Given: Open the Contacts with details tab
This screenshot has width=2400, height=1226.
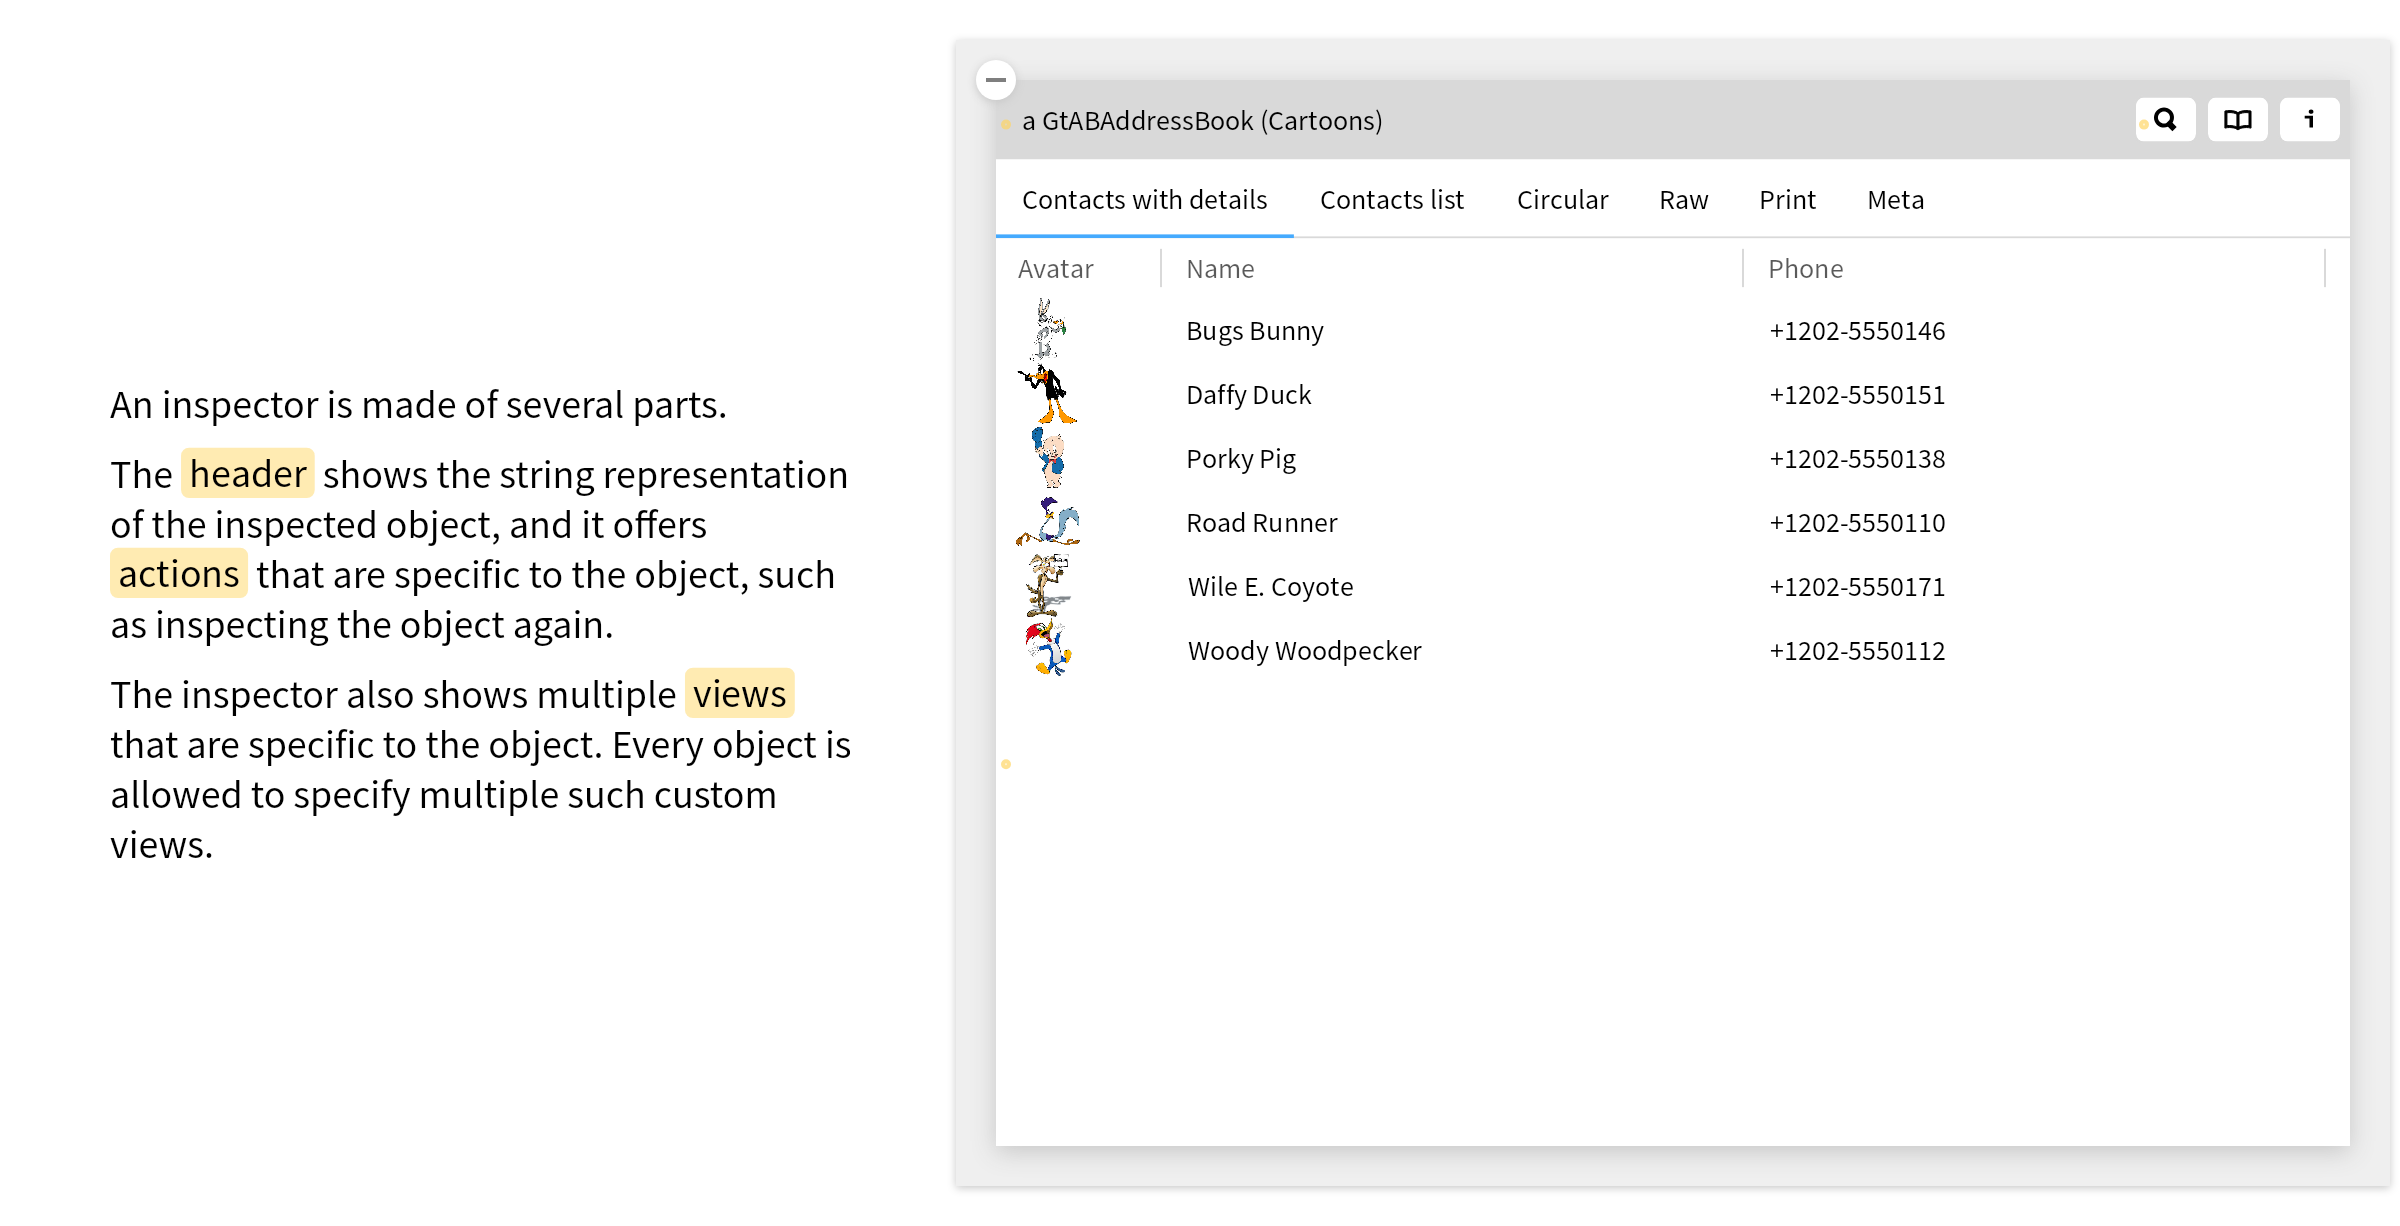Looking at the screenshot, I should point(1144,200).
